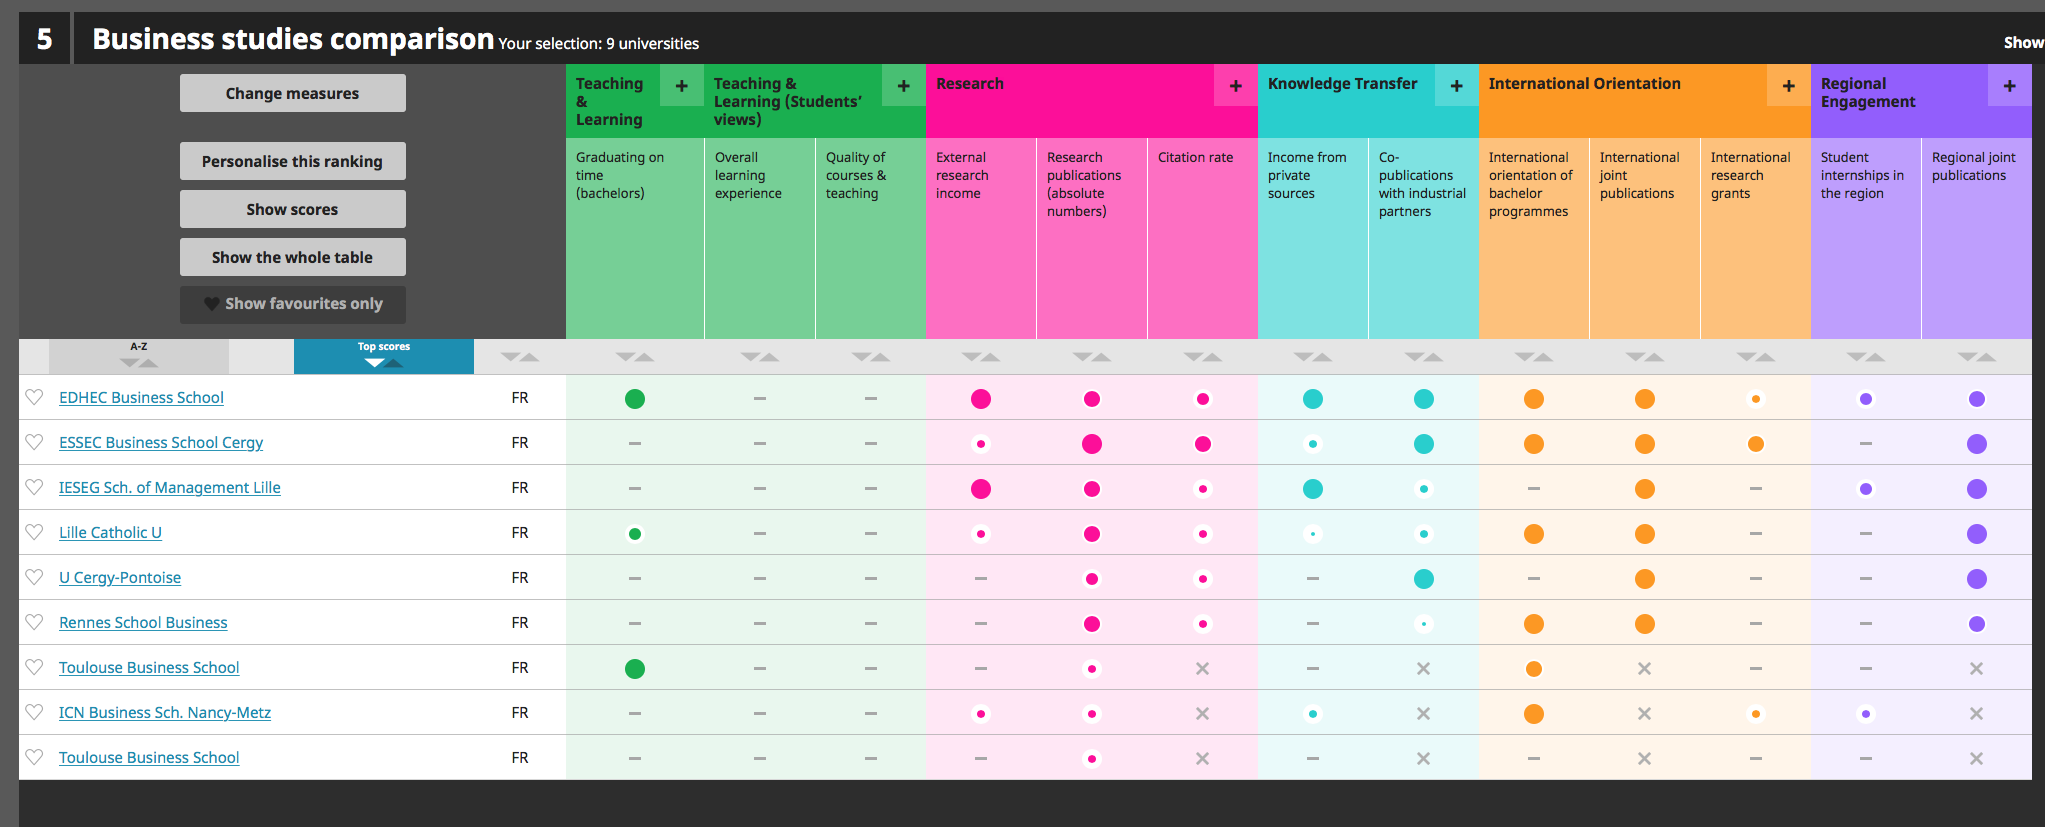Screen dimensions: 2045x827
Task: Click the green score dot for EDHEC graduating on time
Action: 634,399
